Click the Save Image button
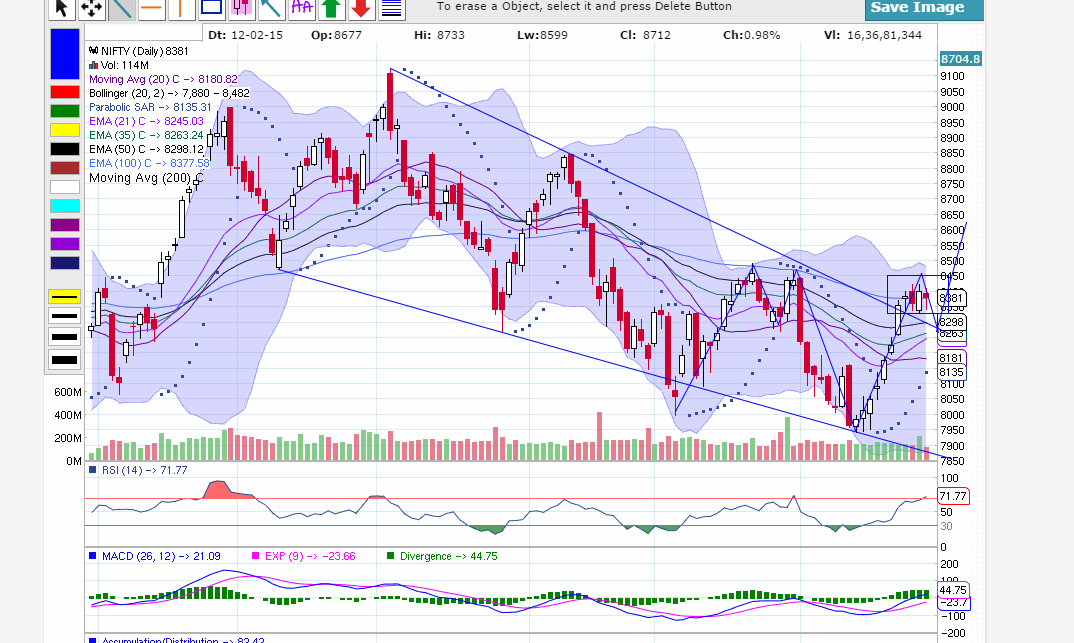The height and width of the screenshot is (643, 1074). (924, 9)
